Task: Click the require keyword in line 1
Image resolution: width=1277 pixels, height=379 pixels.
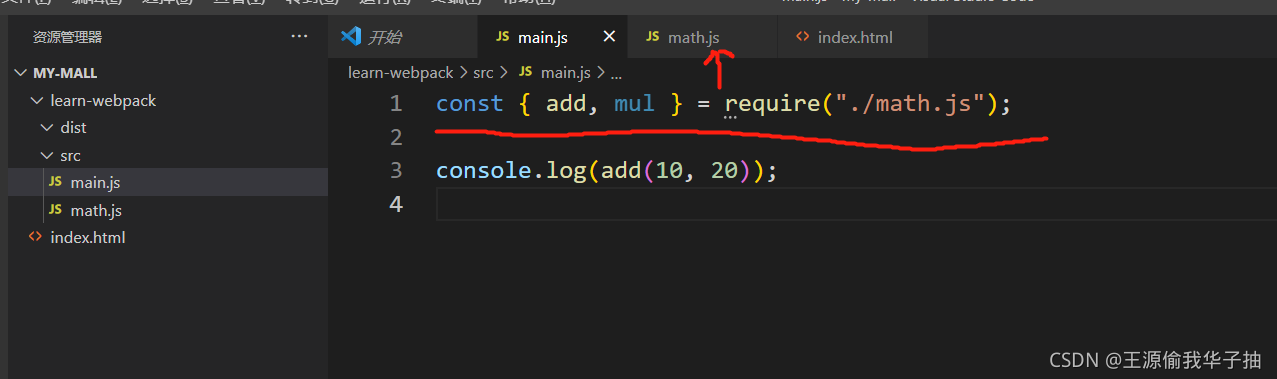Action: 772,103
